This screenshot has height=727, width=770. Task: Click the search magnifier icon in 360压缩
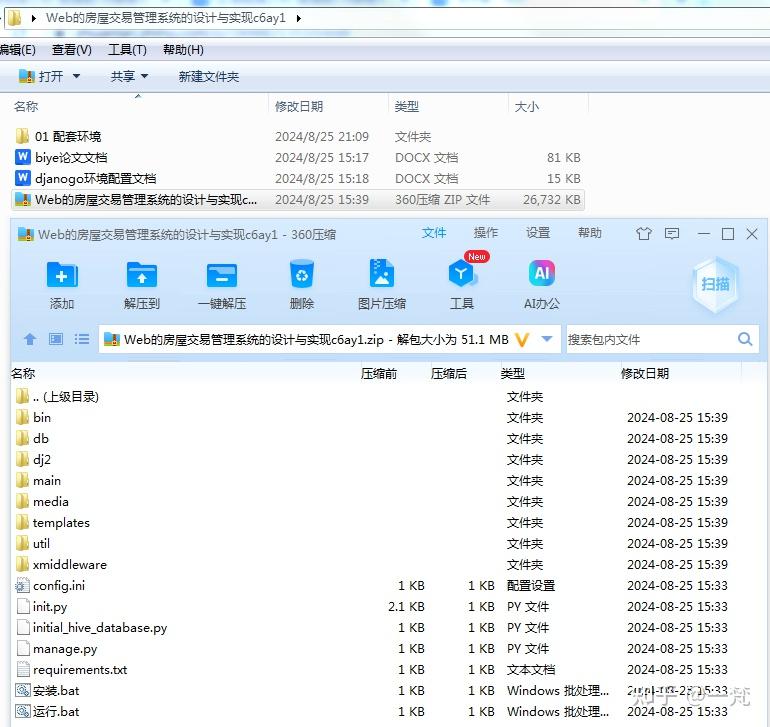coord(745,339)
